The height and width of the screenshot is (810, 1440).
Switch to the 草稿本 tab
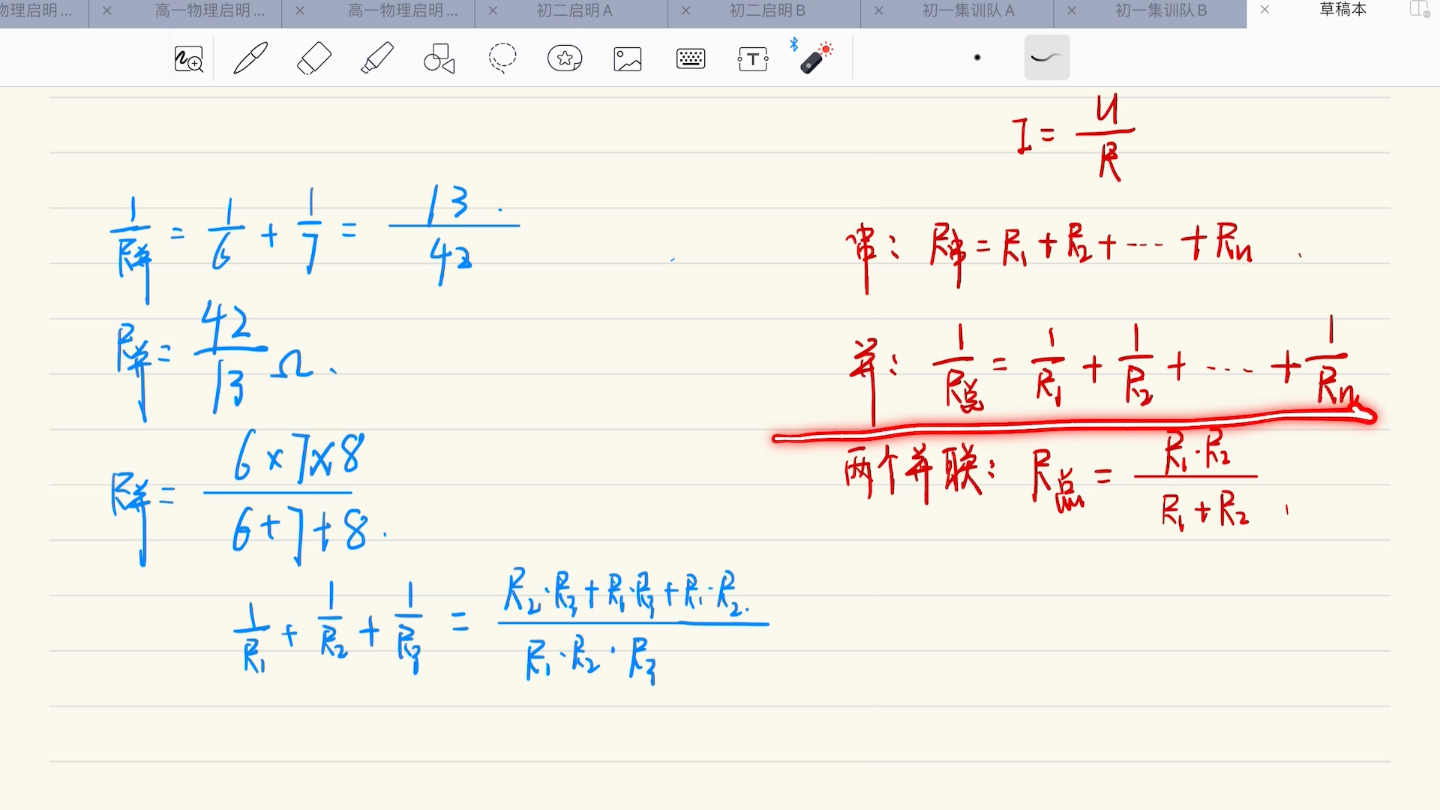1343,10
